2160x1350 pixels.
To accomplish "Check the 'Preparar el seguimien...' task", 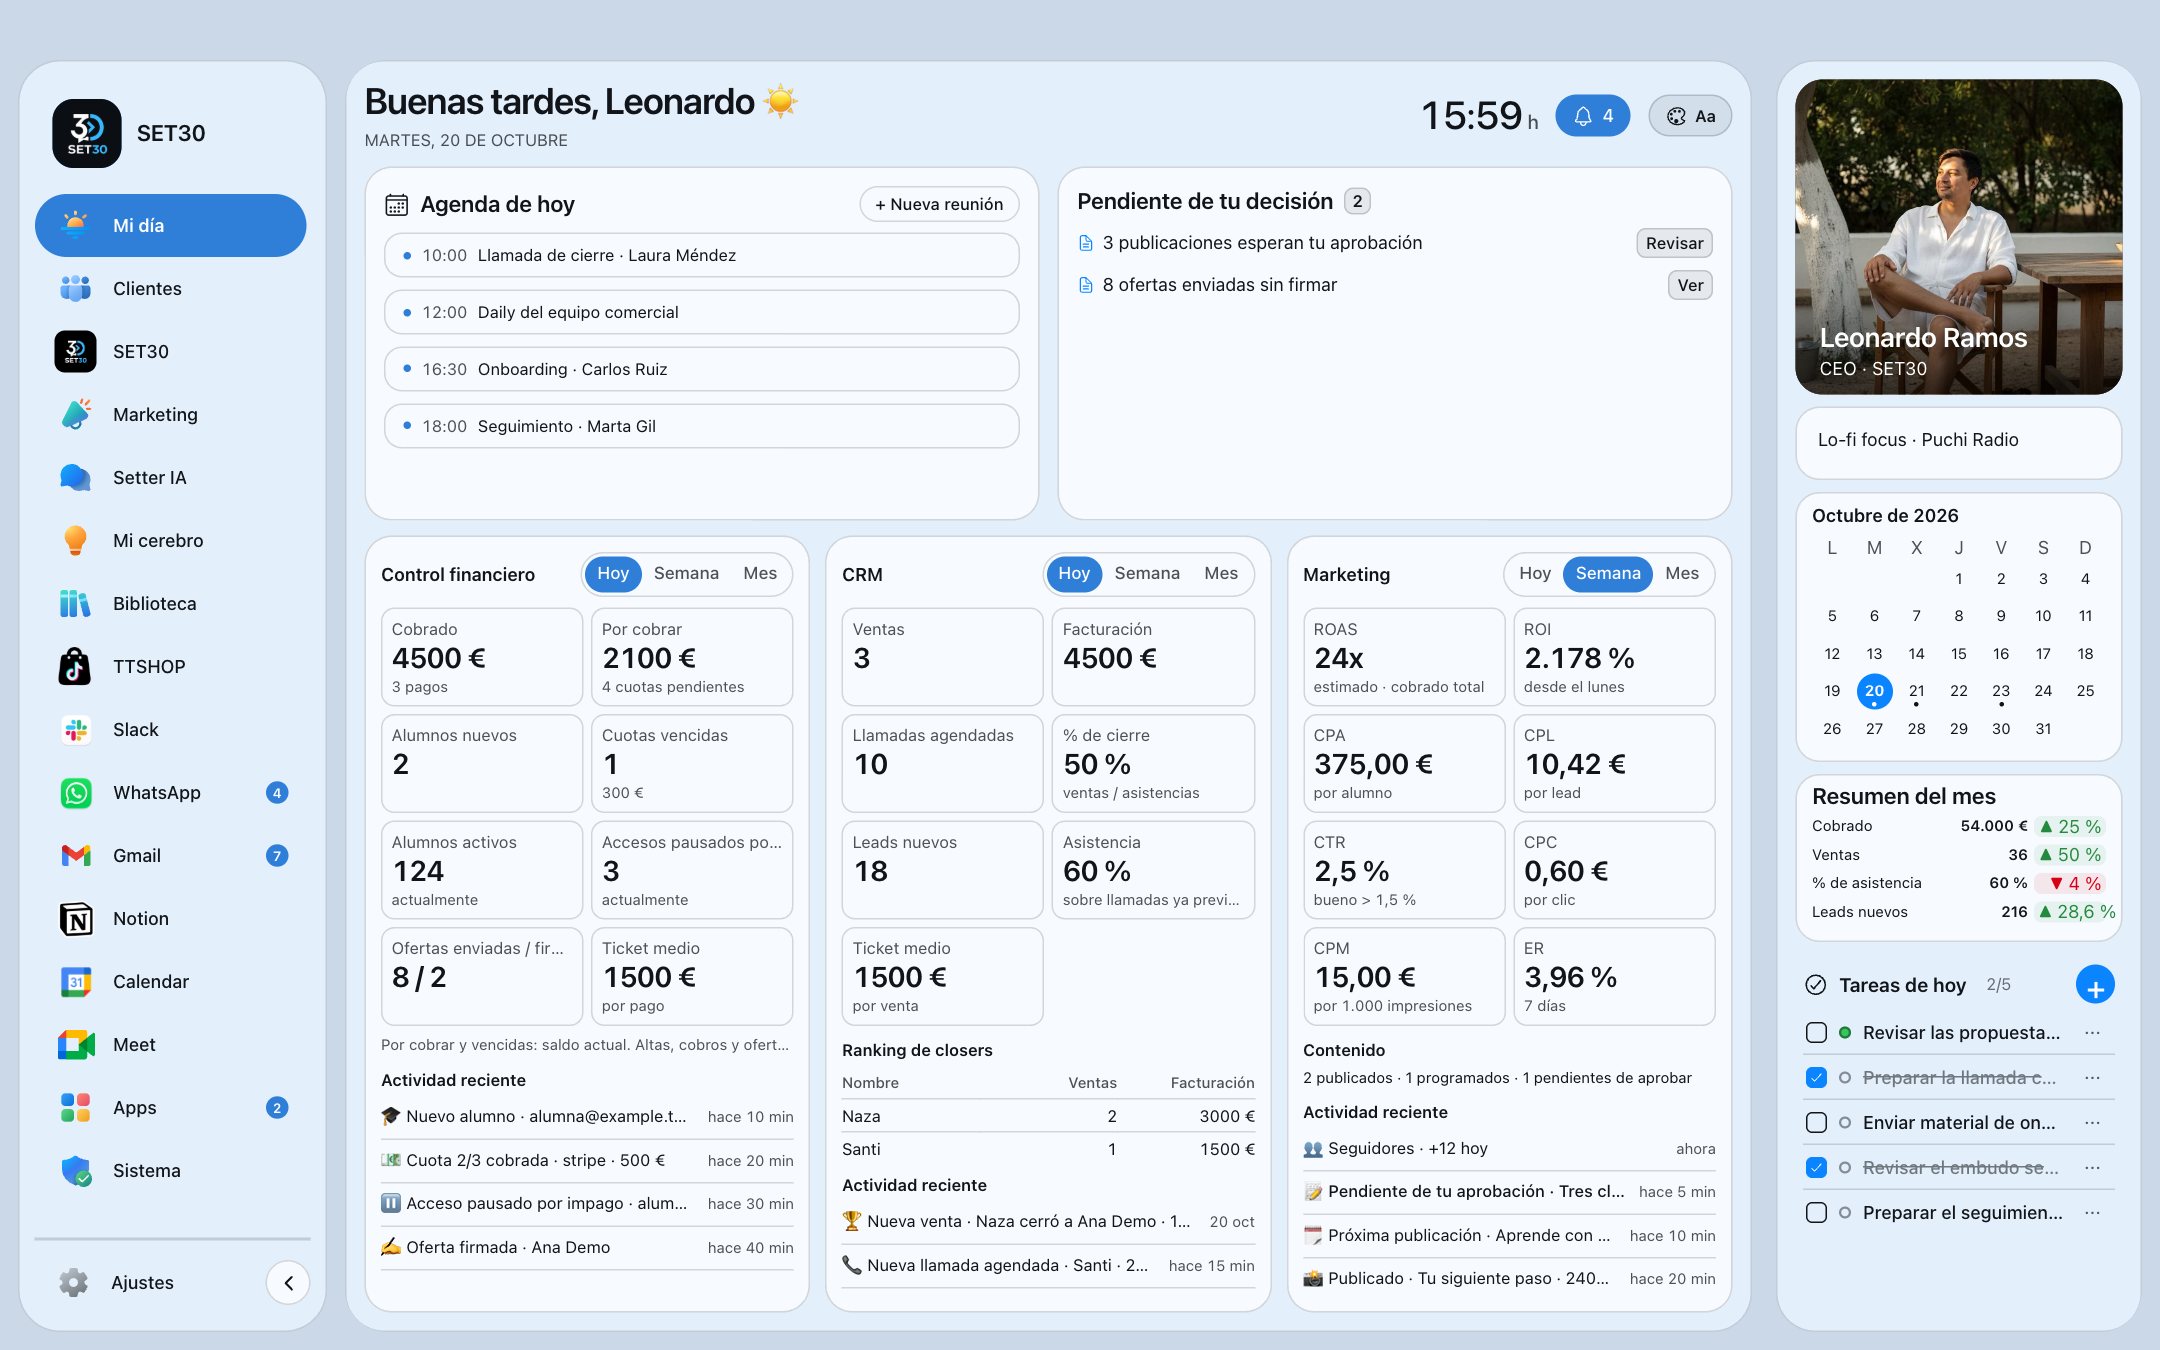I will pos(1817,1212).
